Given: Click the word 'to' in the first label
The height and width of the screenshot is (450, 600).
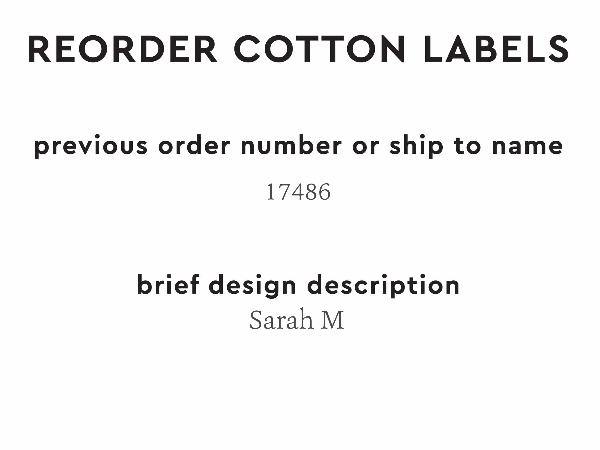Looking at the screenshot, I should [467, 146].
